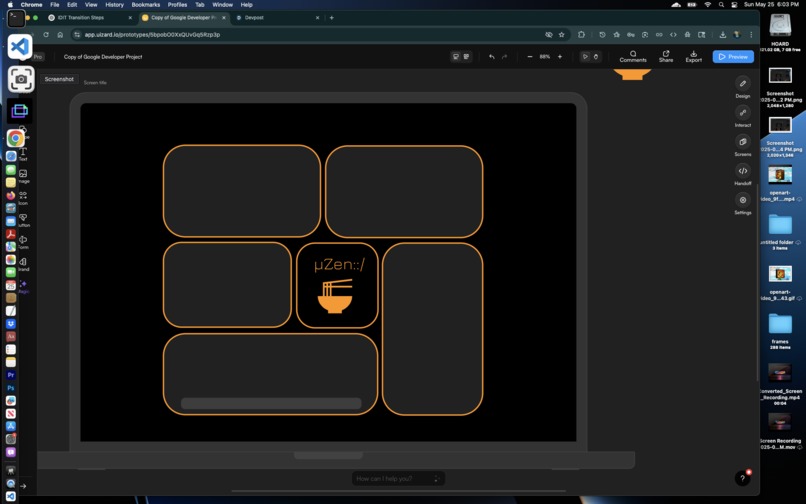
Task: Select the Form tool in left toolbar
Action: tap(23, 242)
